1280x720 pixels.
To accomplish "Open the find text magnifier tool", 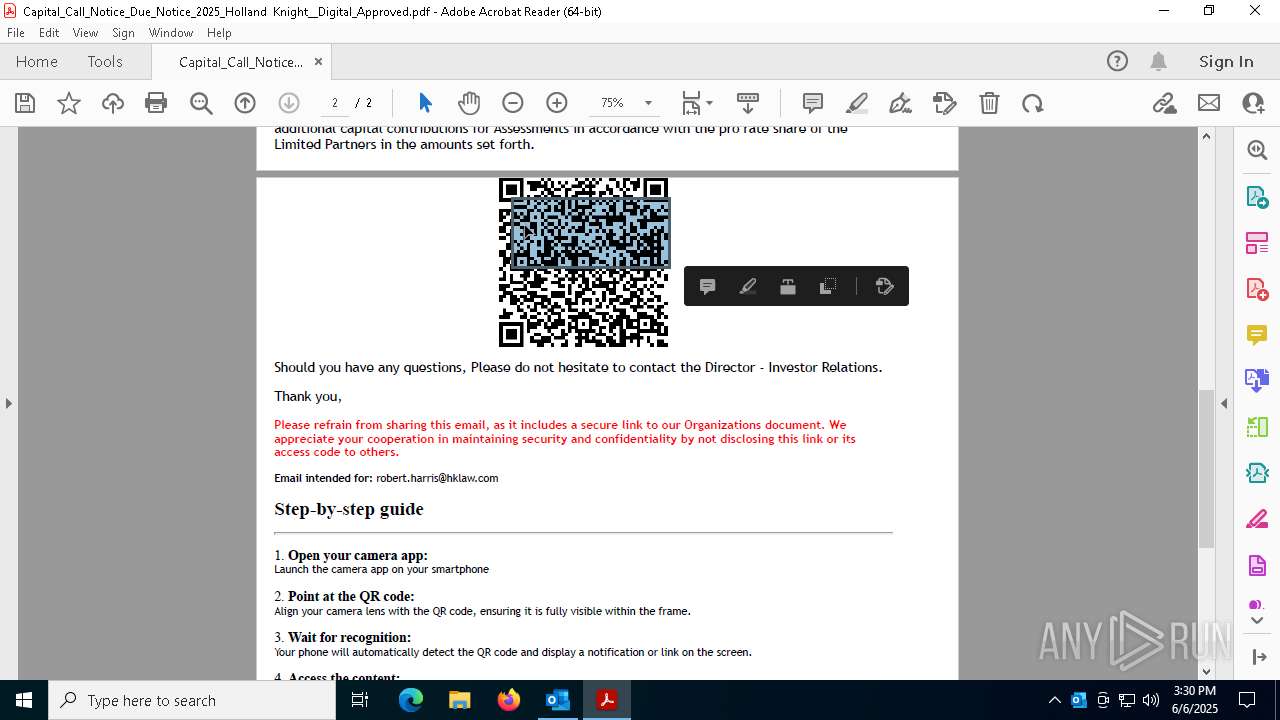I will (201, 103).
